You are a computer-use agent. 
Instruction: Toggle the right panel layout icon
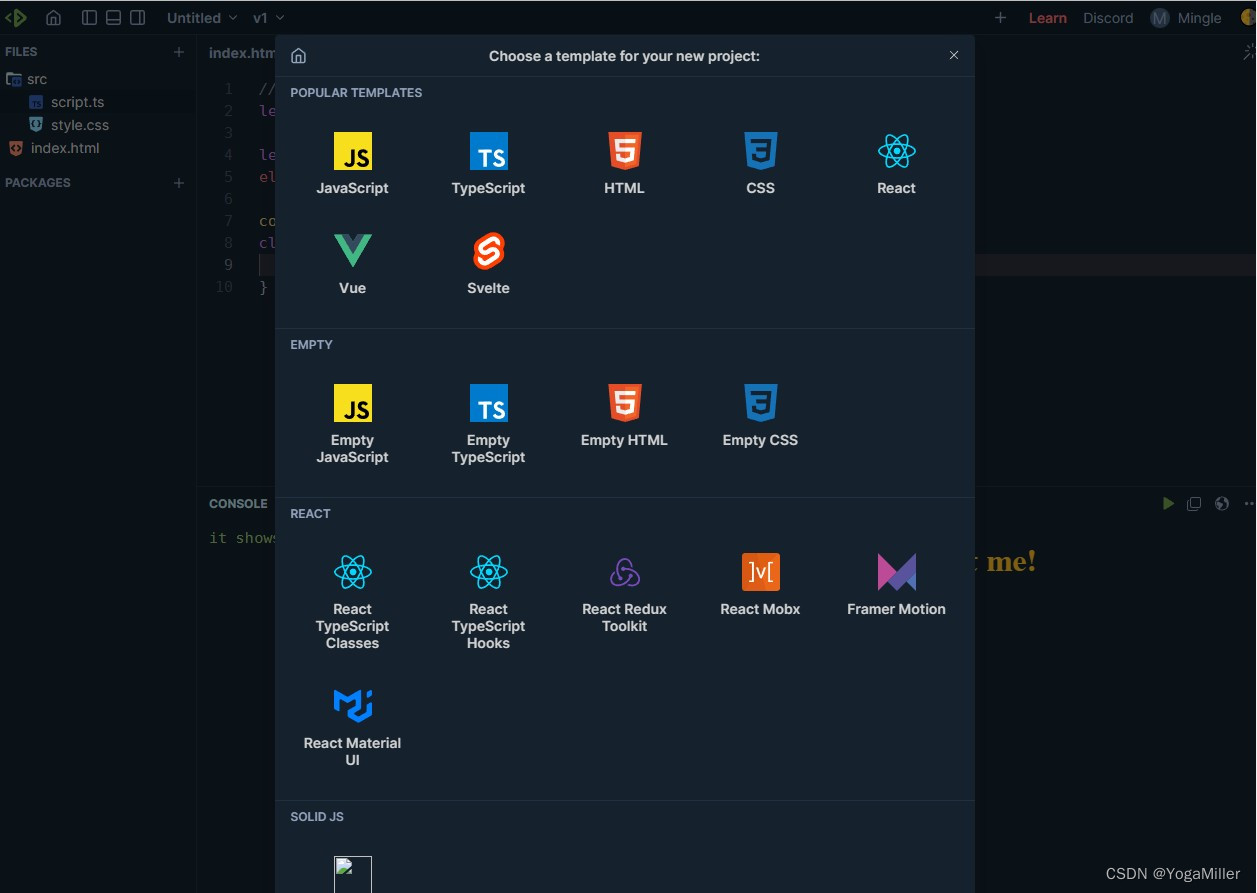tap(138, 18)
